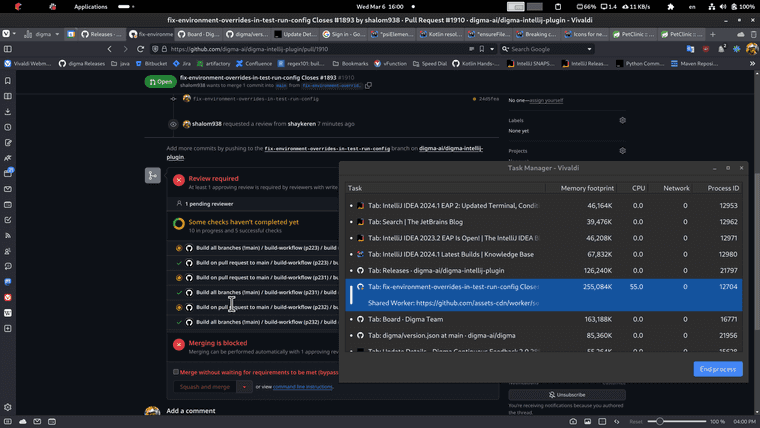Open page actions code icon in the status bar

pyautogui.click(x=617, y=422)
